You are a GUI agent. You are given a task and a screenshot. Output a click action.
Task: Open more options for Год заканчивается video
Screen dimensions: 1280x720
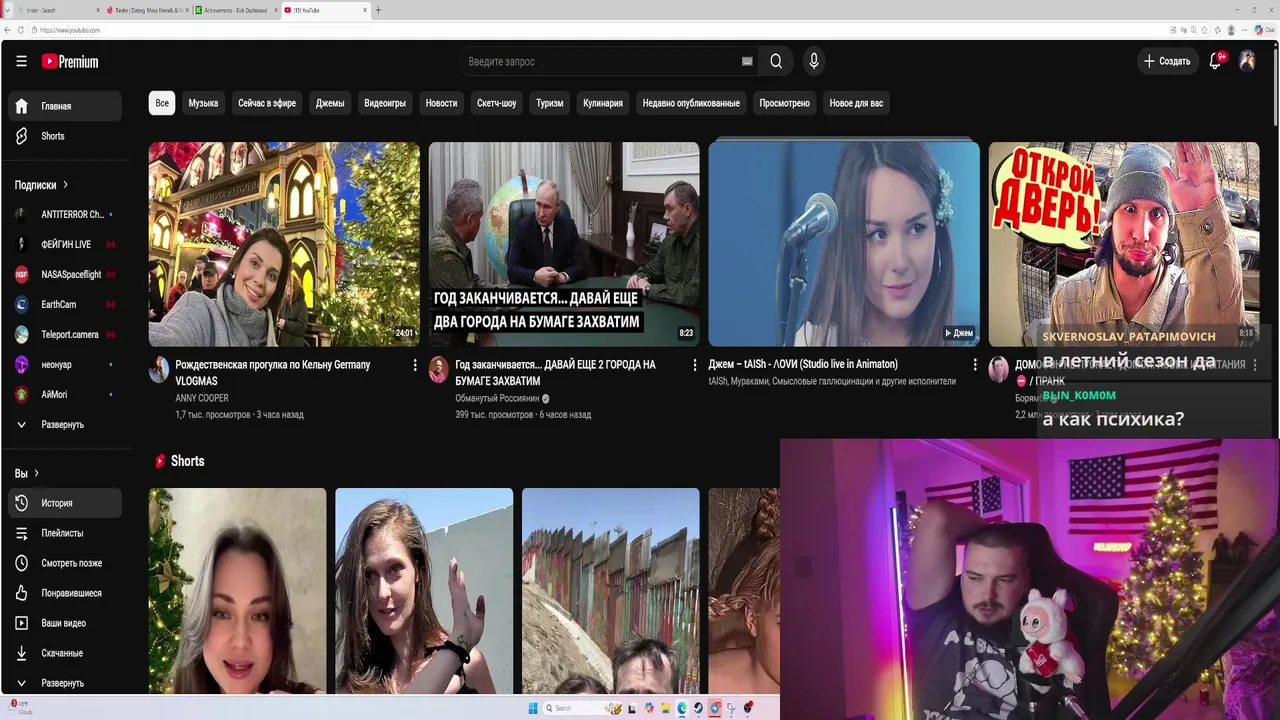click(695, 366)
